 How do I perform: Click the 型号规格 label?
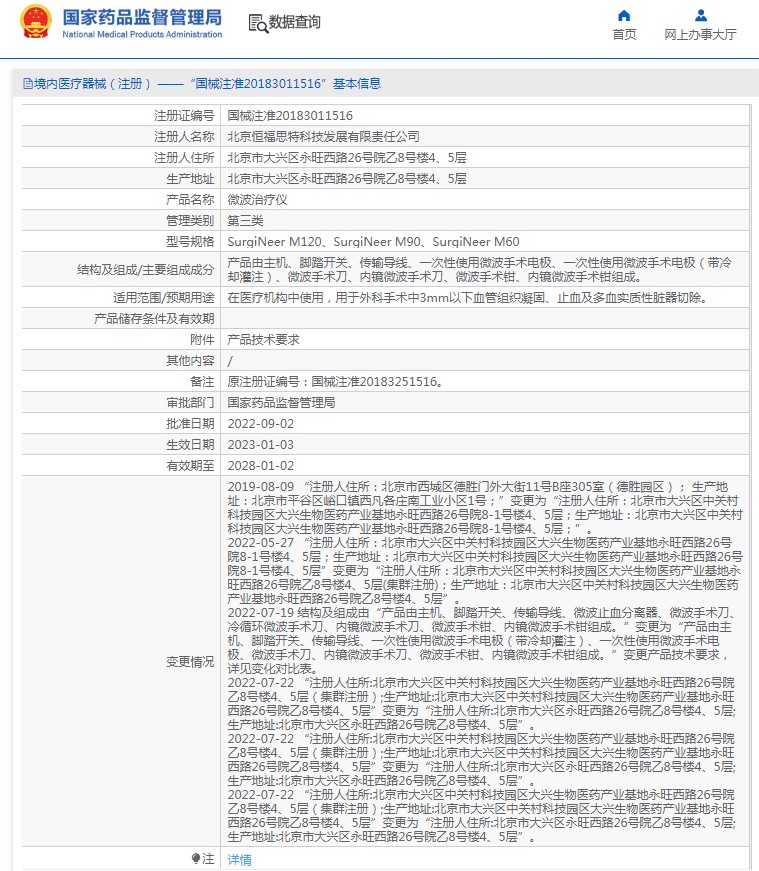coord(190,242)
